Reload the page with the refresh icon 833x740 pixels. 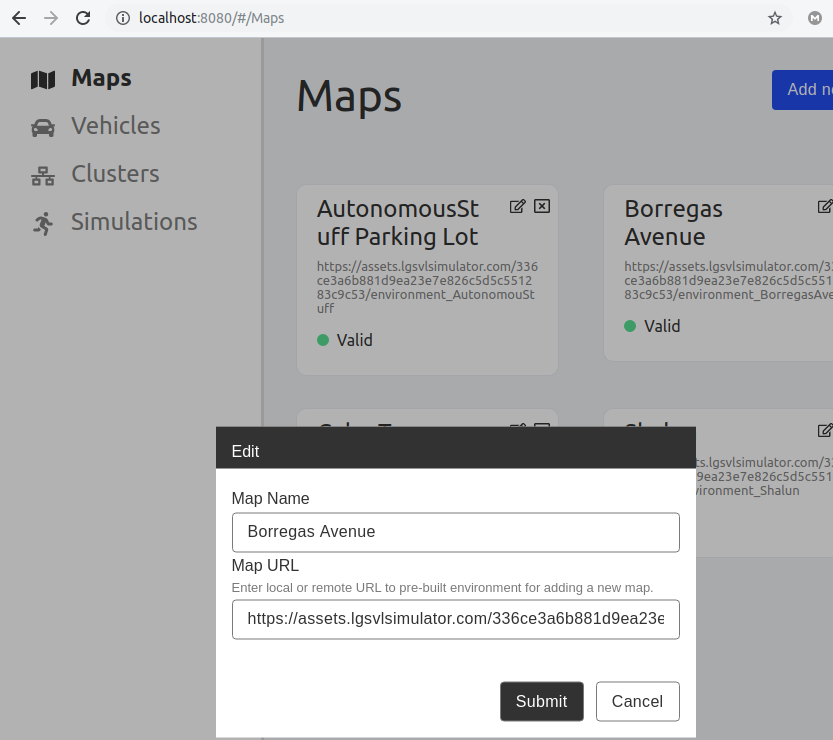pyautogui.click(x=83, y=18)
